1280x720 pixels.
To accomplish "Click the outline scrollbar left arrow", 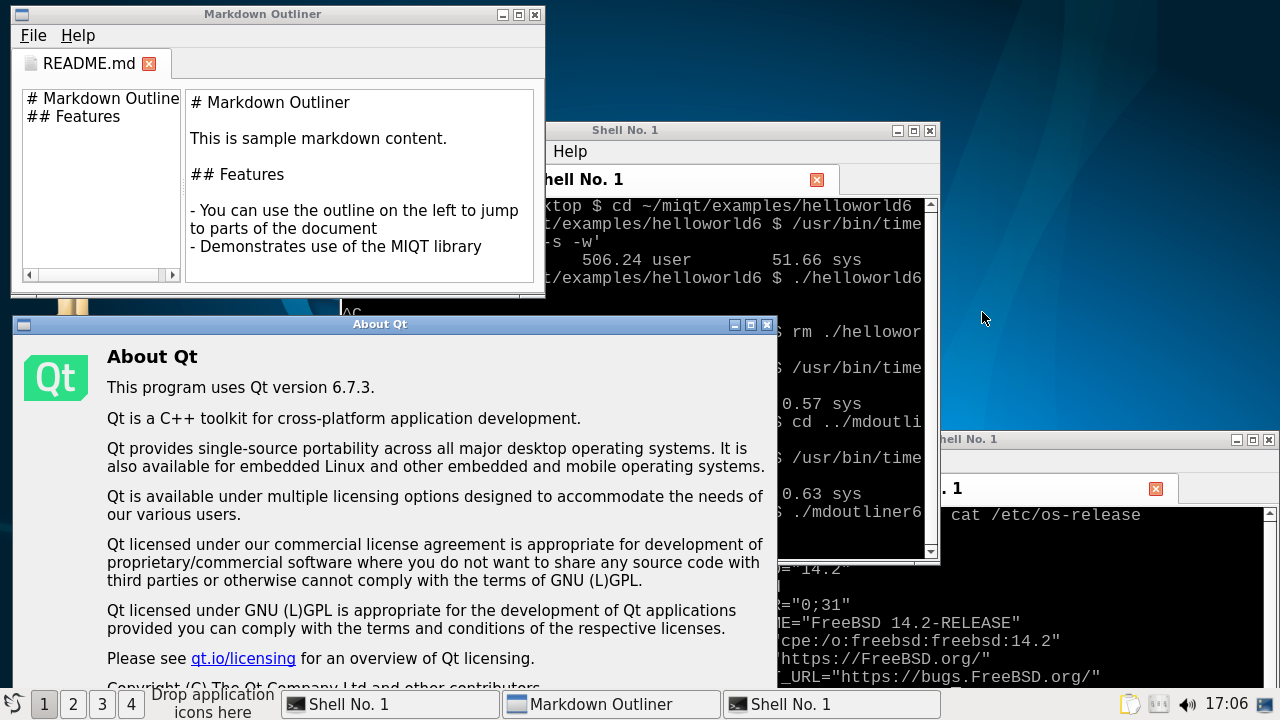I will click(30, 275).
